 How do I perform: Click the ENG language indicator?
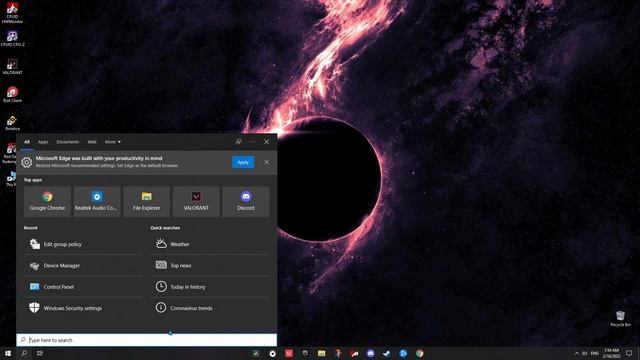[595, 353]
